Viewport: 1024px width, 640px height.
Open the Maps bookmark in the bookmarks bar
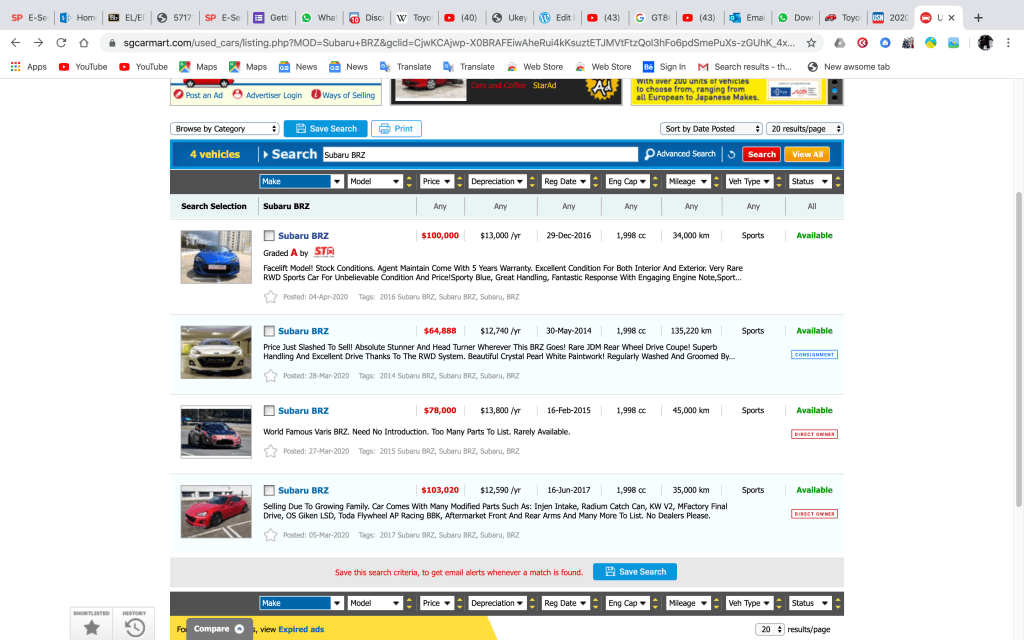(197, 67)
